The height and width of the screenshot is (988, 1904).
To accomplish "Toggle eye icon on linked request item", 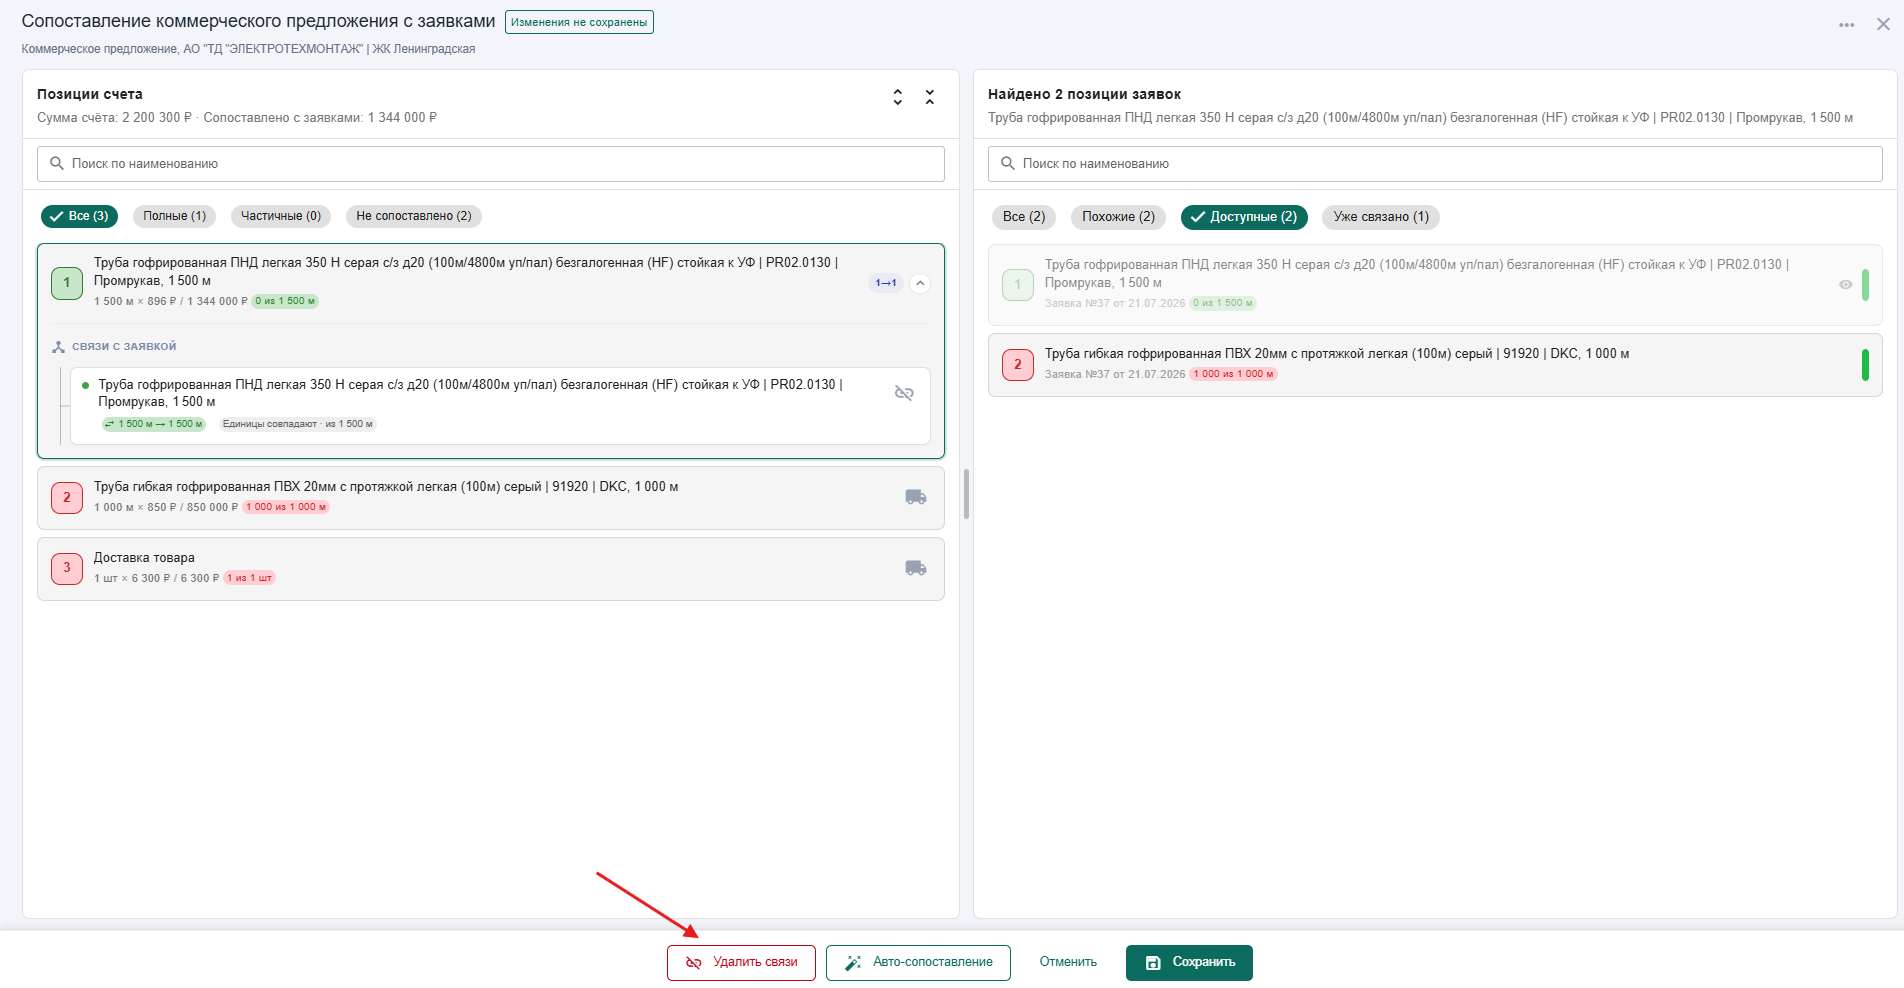I will (1845, 285).
